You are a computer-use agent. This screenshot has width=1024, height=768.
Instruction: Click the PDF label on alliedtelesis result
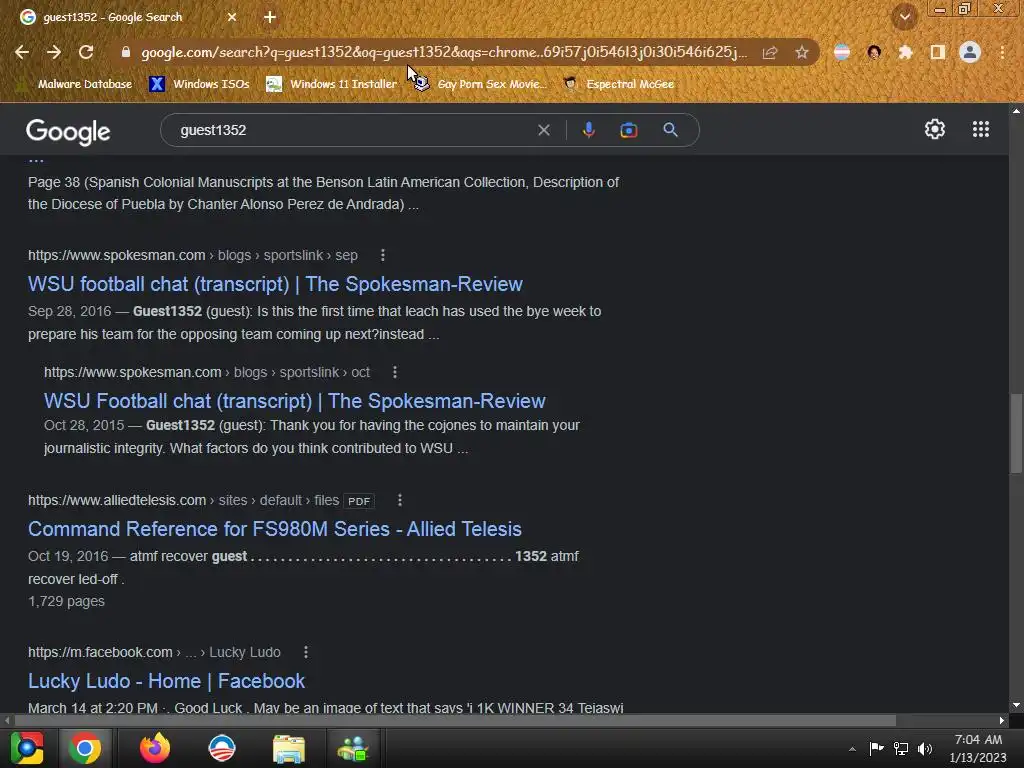pyautogui.click(x=359, y=502)
